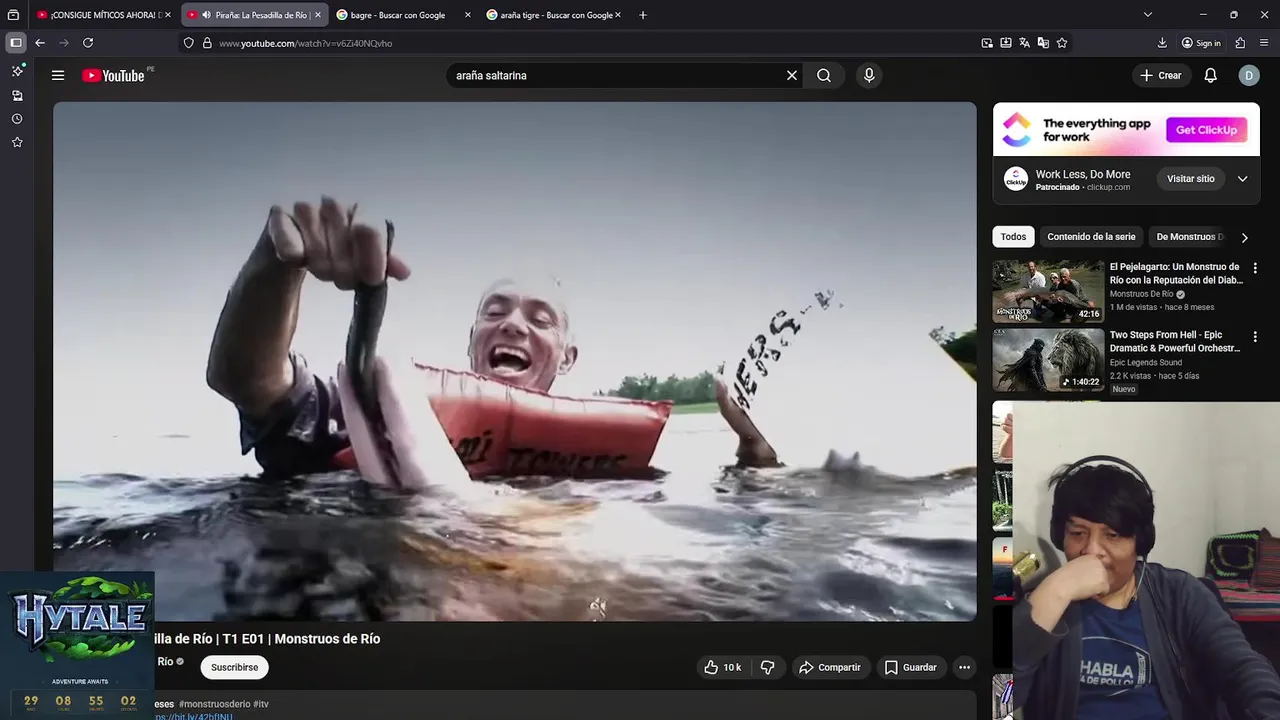
Task: Toggle the browser sidebar button
Action: tap(16, 43)
